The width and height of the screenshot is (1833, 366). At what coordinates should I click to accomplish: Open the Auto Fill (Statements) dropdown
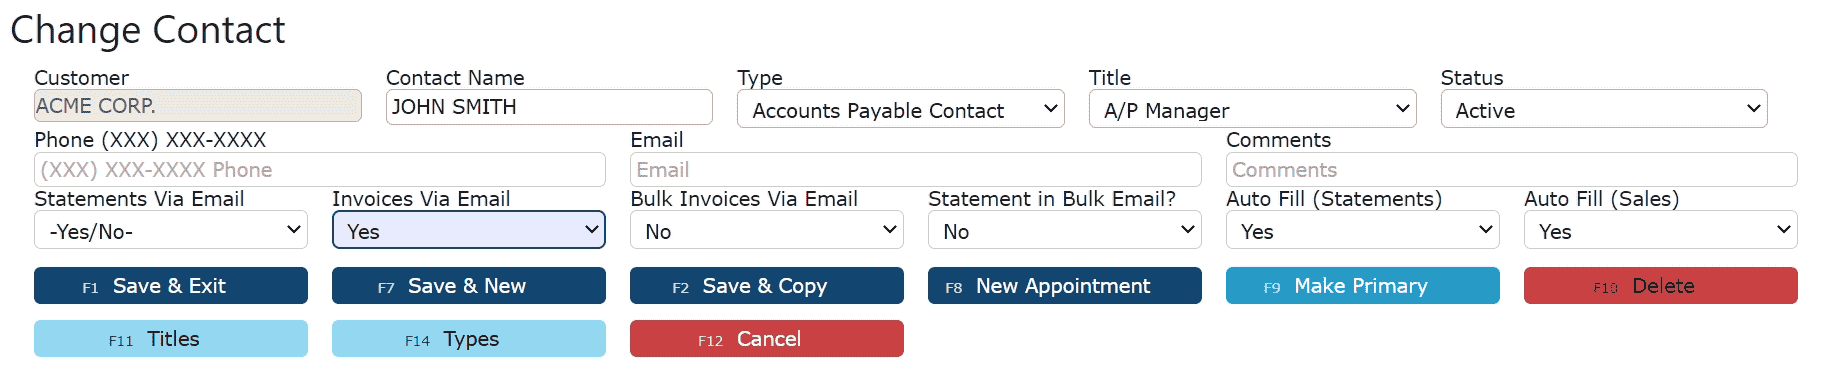point(1363,230)
